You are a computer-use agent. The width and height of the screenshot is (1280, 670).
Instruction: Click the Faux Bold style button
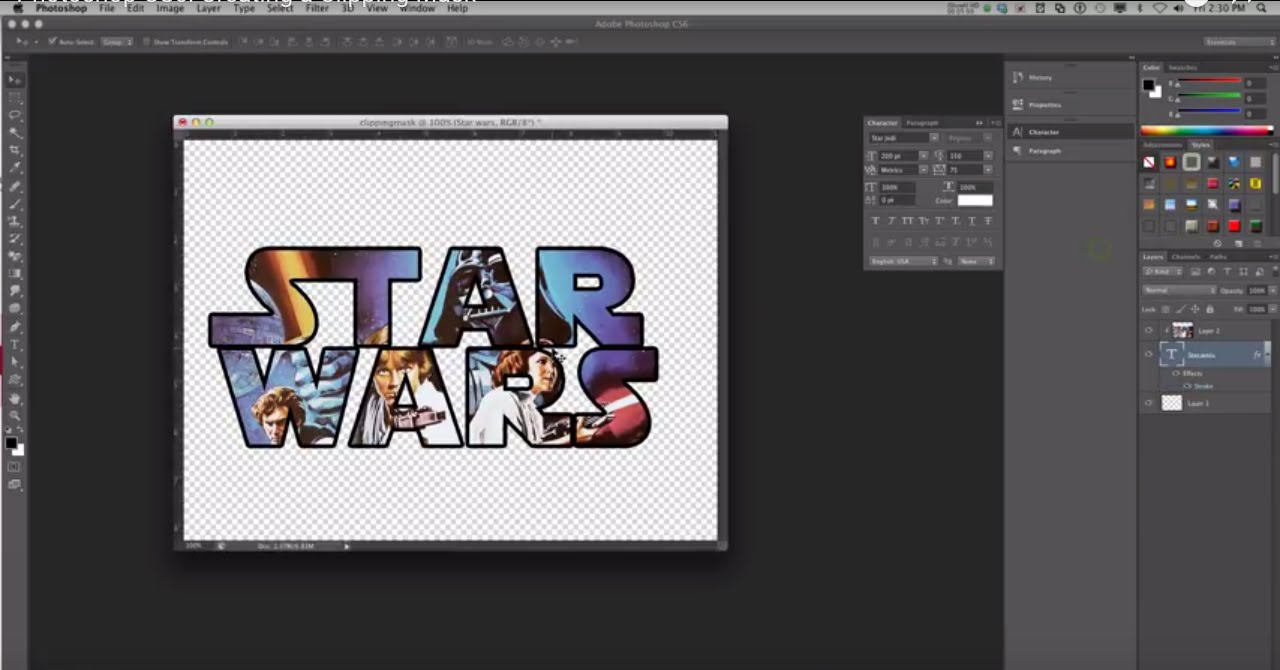[x=876, y=221]
